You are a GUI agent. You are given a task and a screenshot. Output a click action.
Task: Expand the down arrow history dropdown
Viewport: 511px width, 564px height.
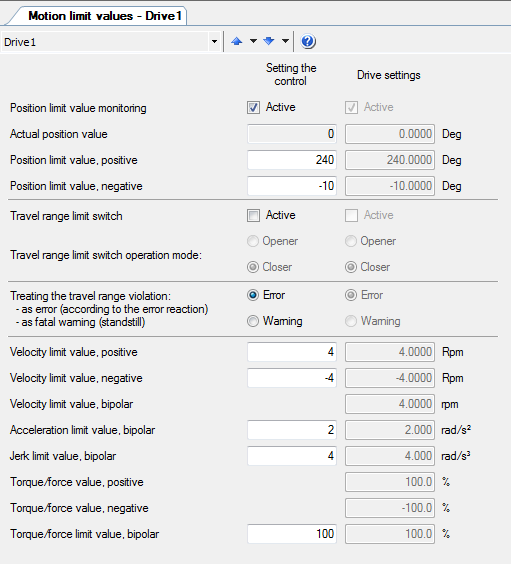[285, 41]
